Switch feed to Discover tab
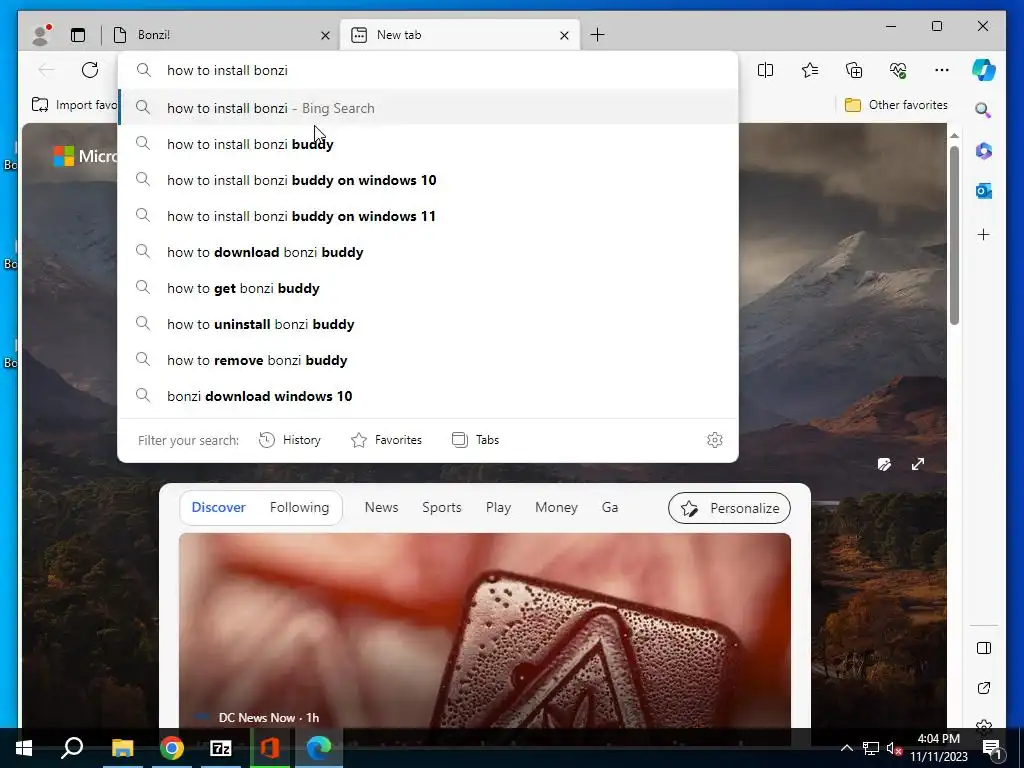Screen dimensions: 1024x768 (x=218, y=507)
